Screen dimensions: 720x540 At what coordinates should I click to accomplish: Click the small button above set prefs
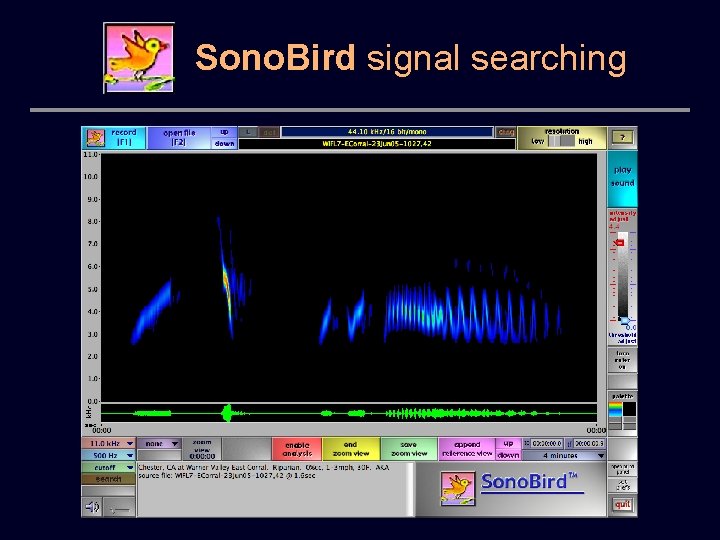[622, 469]
